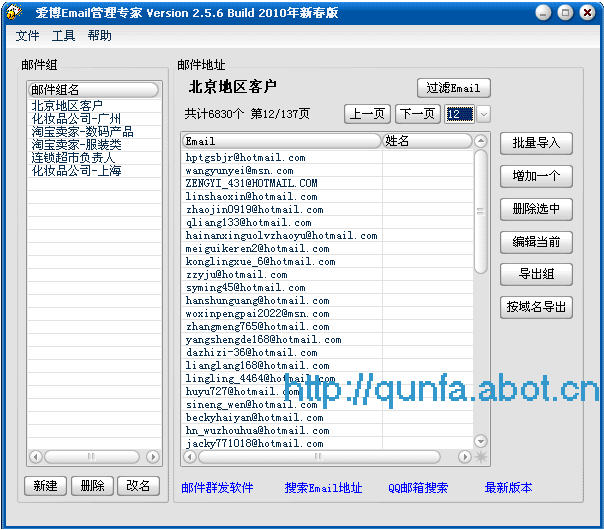604x530 pixels.
Task: Click the email list horizontal scrollbar thumb
Action: tap(319, 457)
